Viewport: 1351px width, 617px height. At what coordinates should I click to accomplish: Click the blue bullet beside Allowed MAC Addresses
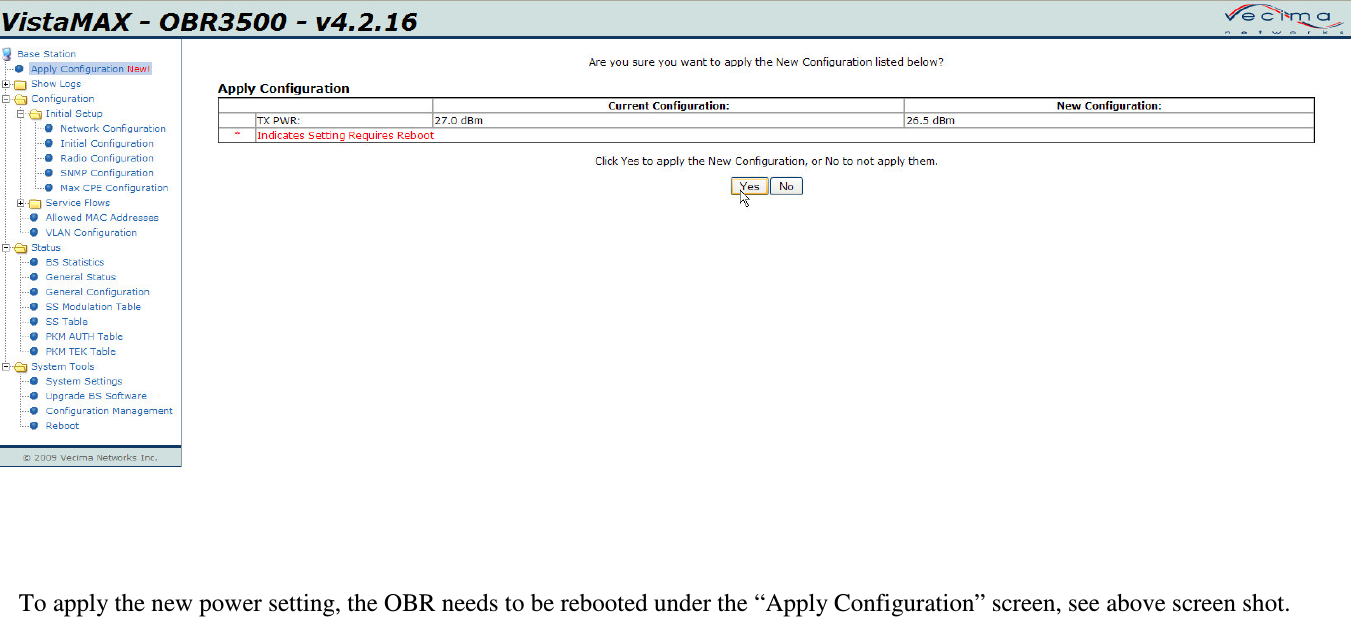point(34,218)
